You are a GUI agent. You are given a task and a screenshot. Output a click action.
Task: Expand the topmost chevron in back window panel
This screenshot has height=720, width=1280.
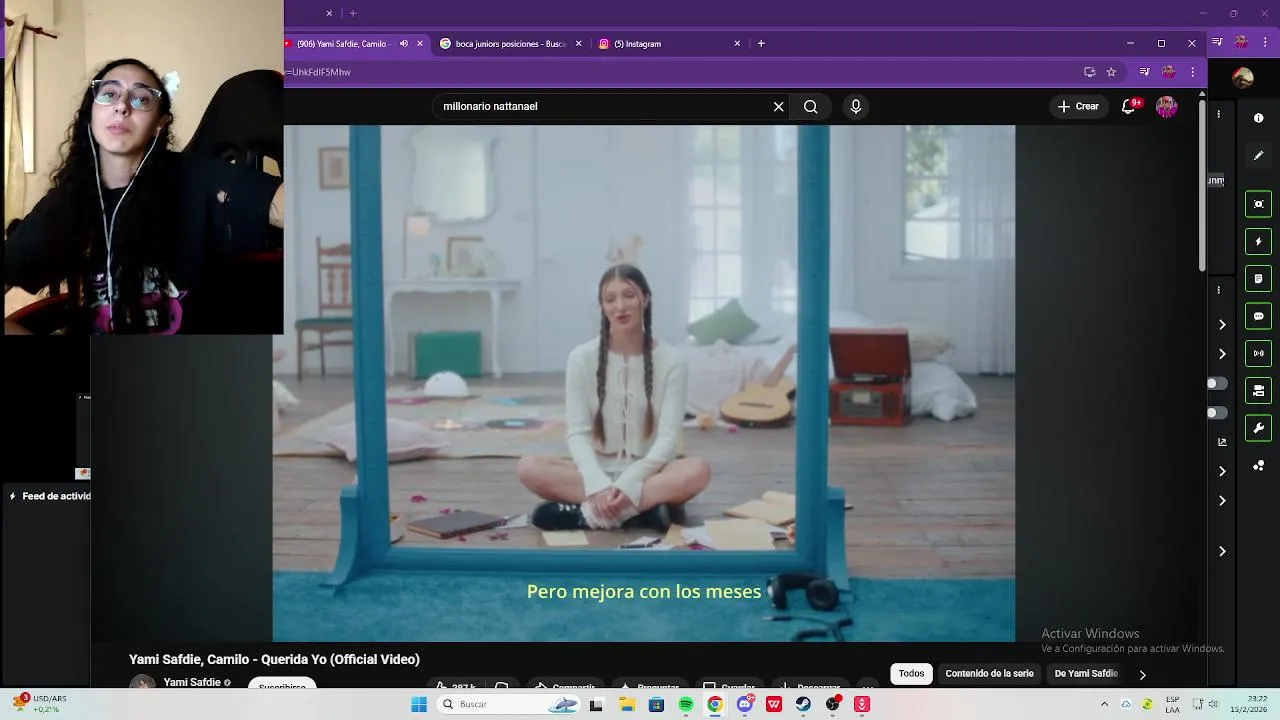point(1222,324)
